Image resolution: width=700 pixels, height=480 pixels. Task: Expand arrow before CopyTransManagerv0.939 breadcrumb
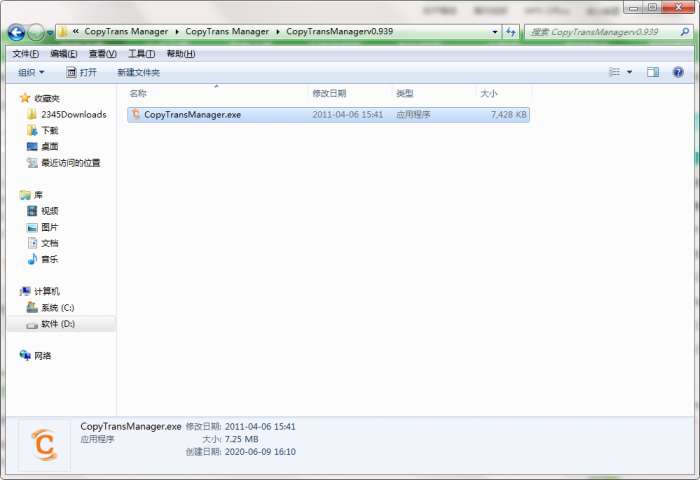[278, 32]
